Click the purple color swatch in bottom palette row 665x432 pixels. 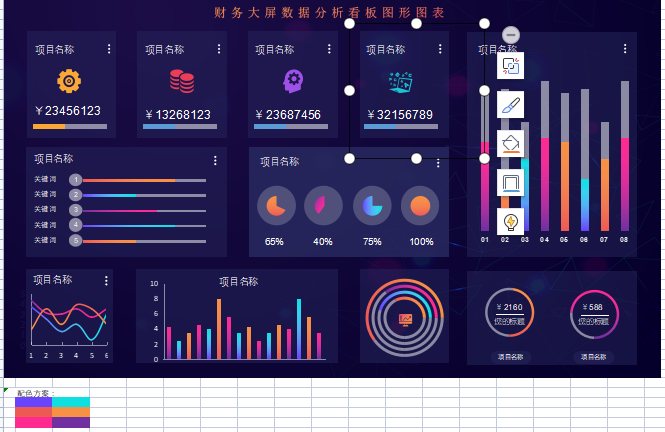point(70,423)
